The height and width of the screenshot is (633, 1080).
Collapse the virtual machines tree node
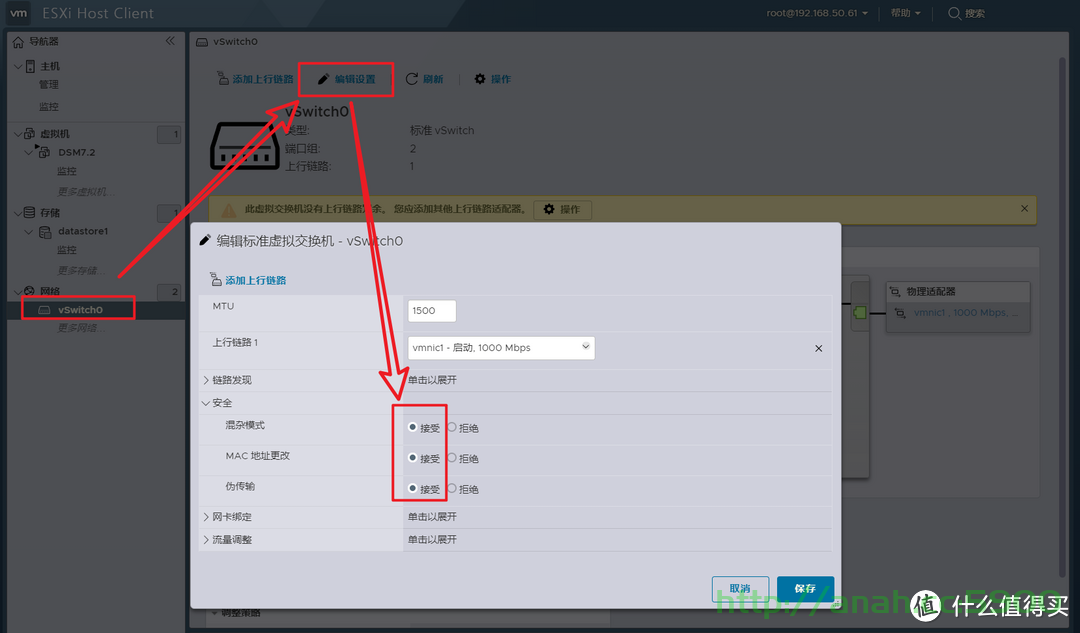pos(18,134)
